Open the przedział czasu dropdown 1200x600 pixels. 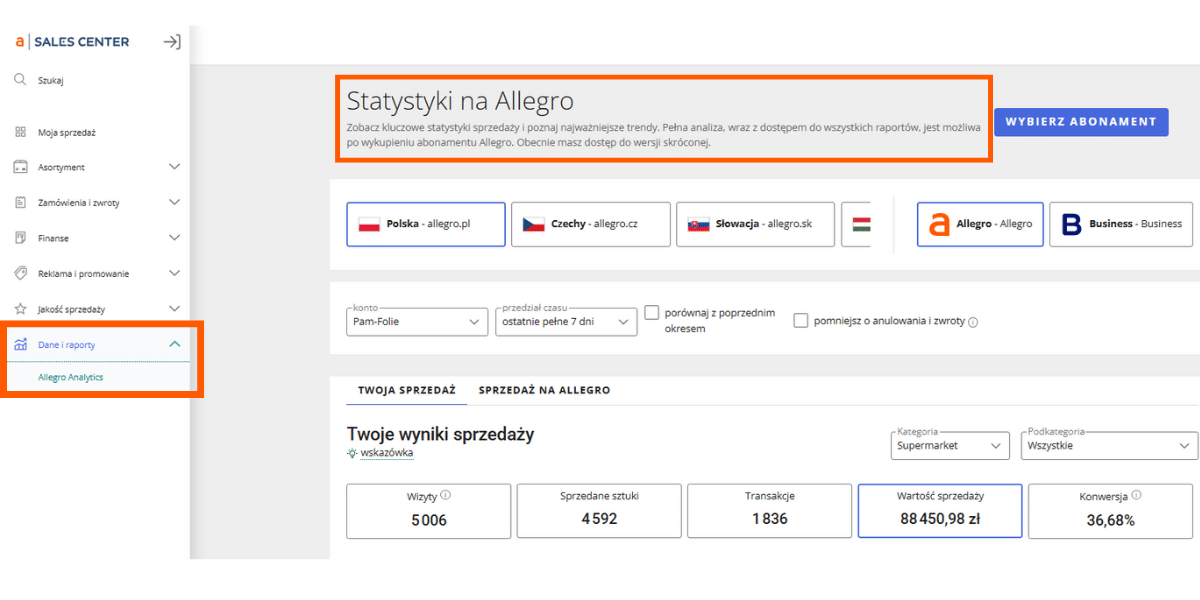point(566,321)
